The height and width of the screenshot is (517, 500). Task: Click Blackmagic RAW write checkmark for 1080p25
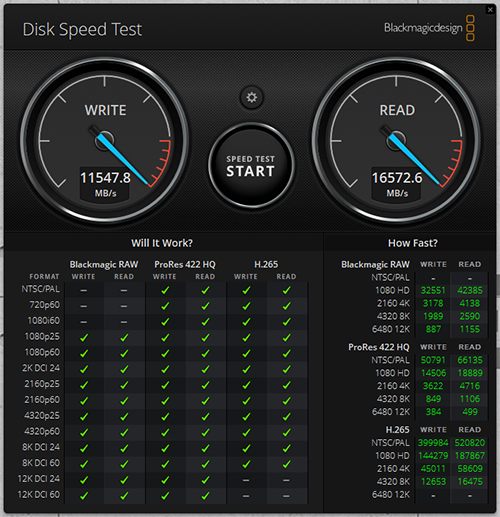pyautogui.click(x=84, y=338)
